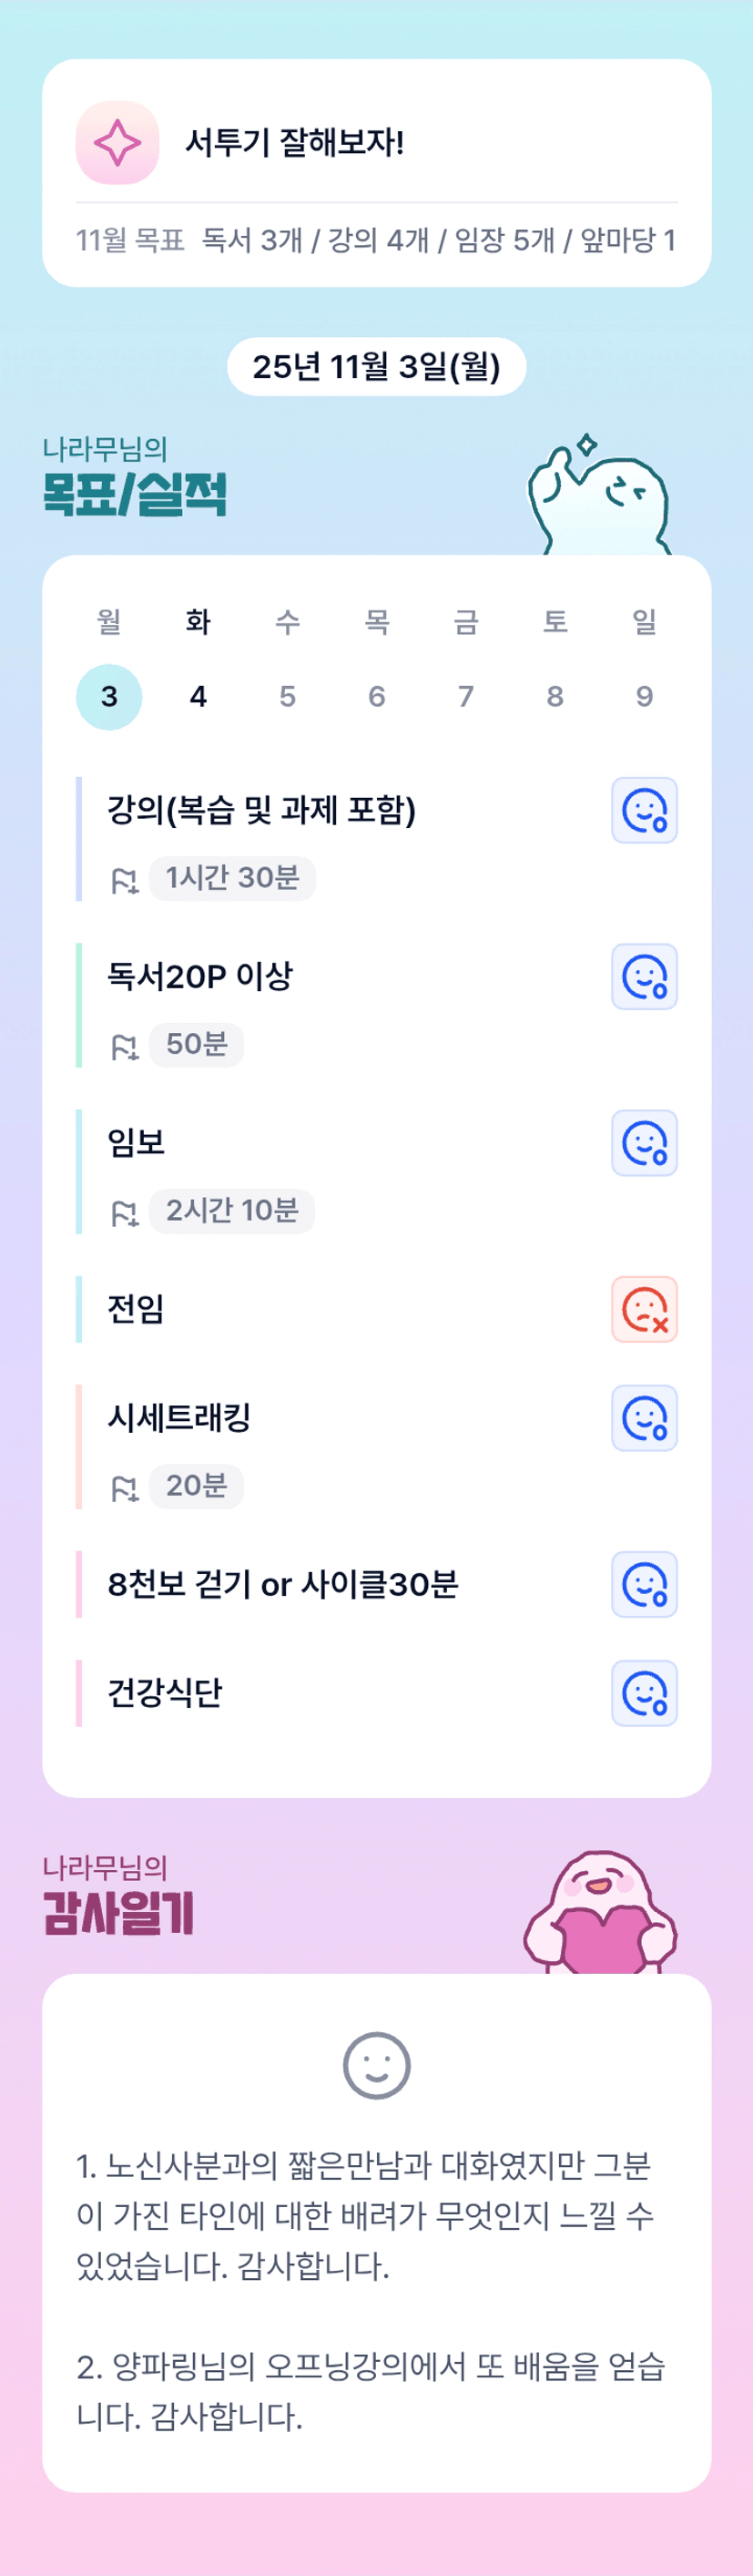Click the 2시간 10분 duration badge
753x2576 pixels.
[x=232, y=1211]
